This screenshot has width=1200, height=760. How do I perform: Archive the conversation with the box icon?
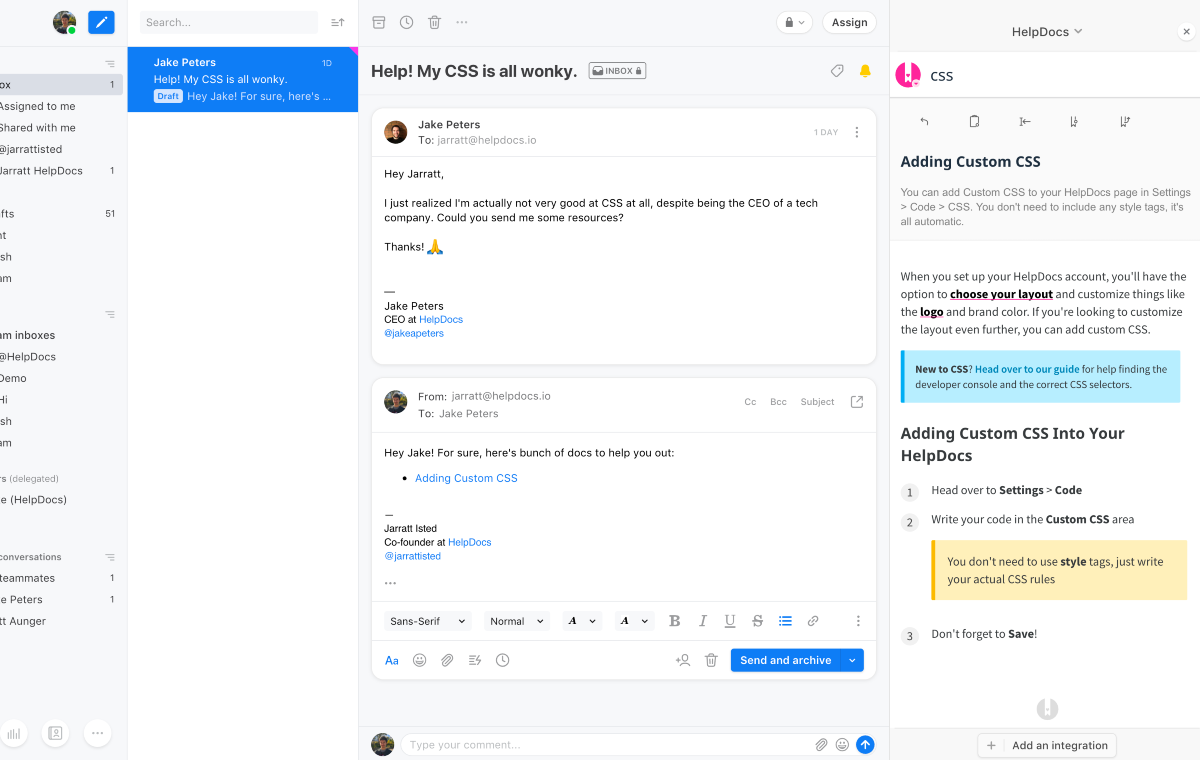click(x=378, y=22)
